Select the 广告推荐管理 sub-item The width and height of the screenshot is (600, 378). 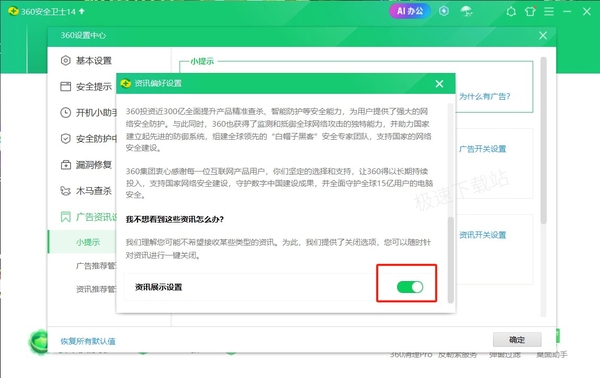pyautogui.click(x=96, y=266)
